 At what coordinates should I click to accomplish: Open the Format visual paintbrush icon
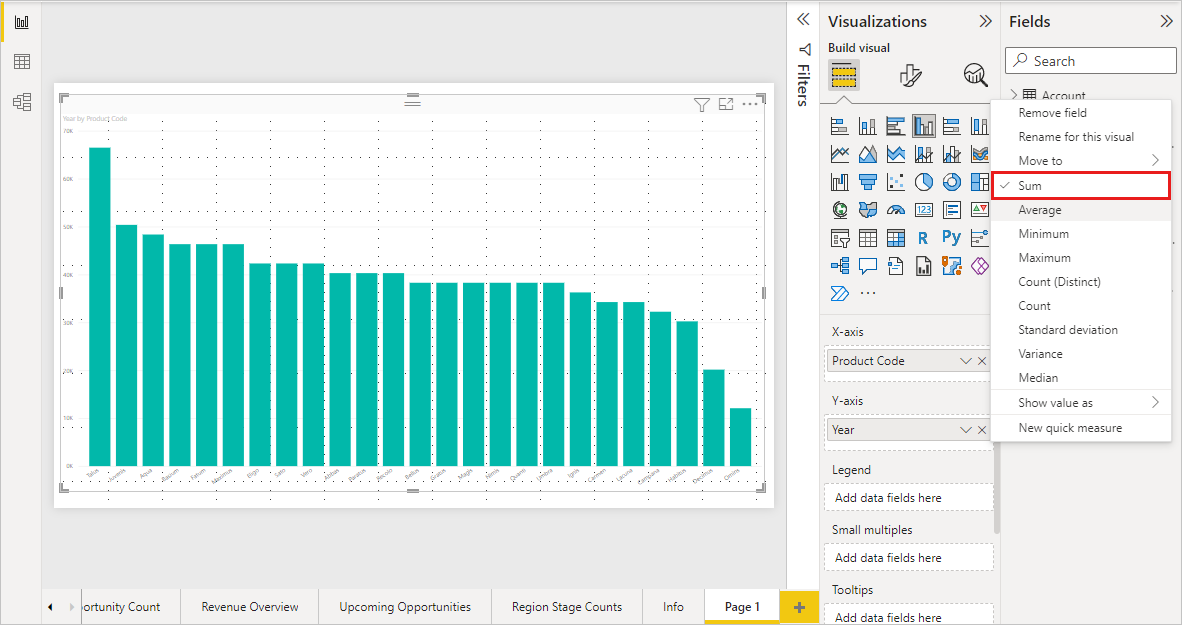[910, 75]
